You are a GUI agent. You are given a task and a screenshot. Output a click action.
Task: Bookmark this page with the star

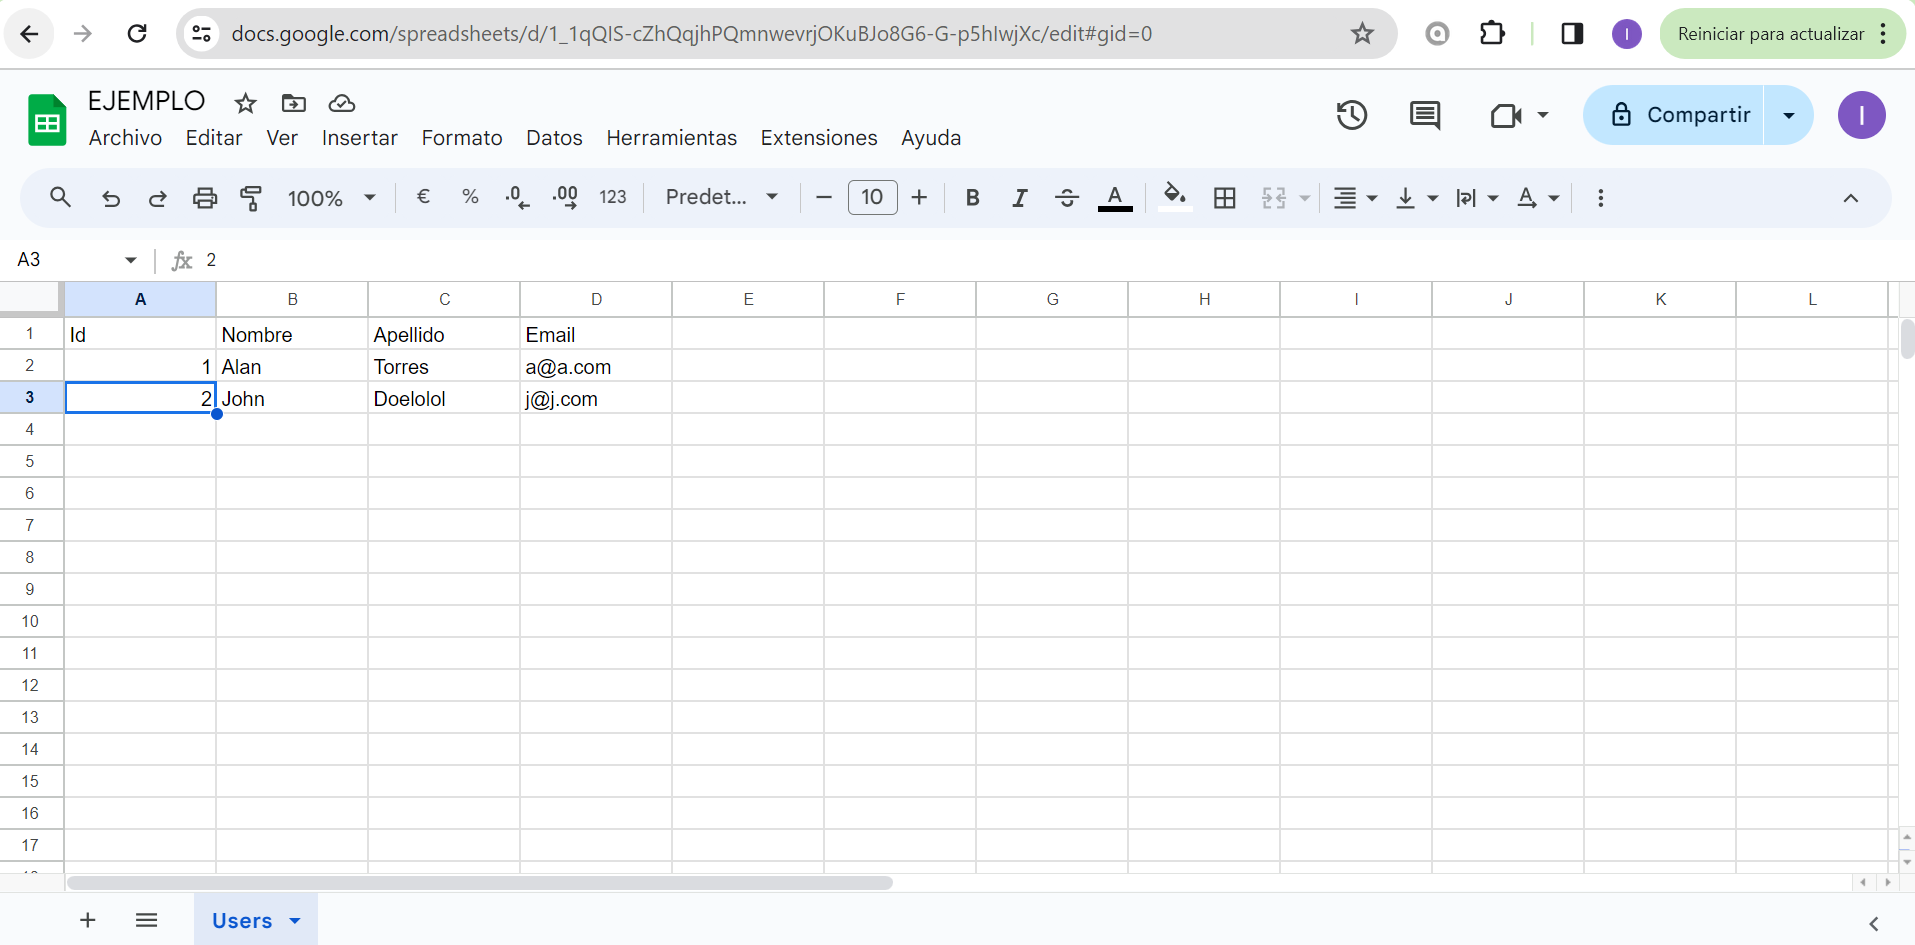(x=1362, y=34)
